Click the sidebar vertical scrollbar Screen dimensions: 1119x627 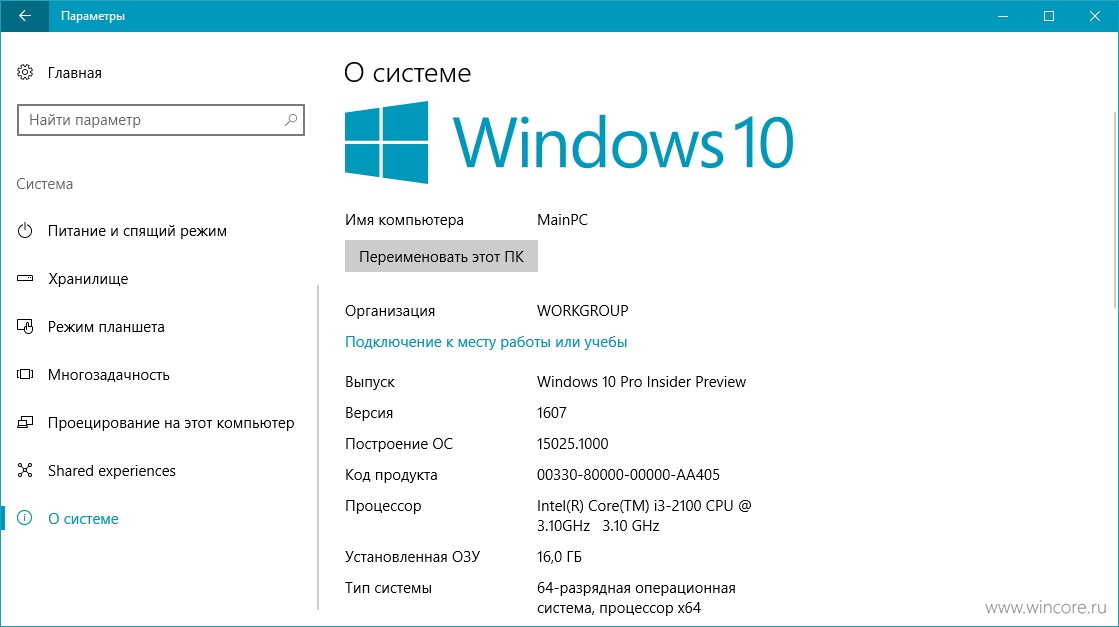318,447
